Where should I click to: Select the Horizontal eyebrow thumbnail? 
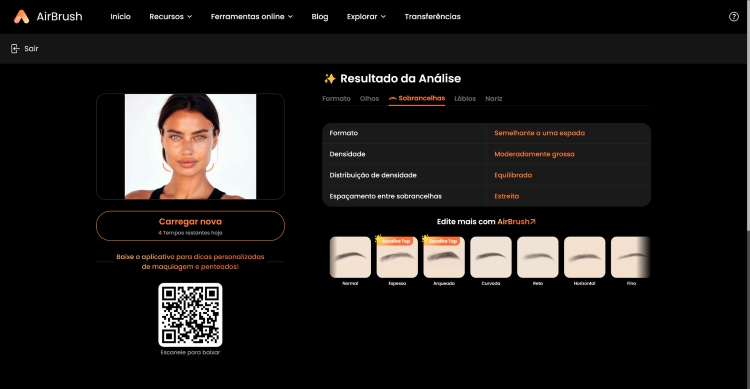coord(585,257)
